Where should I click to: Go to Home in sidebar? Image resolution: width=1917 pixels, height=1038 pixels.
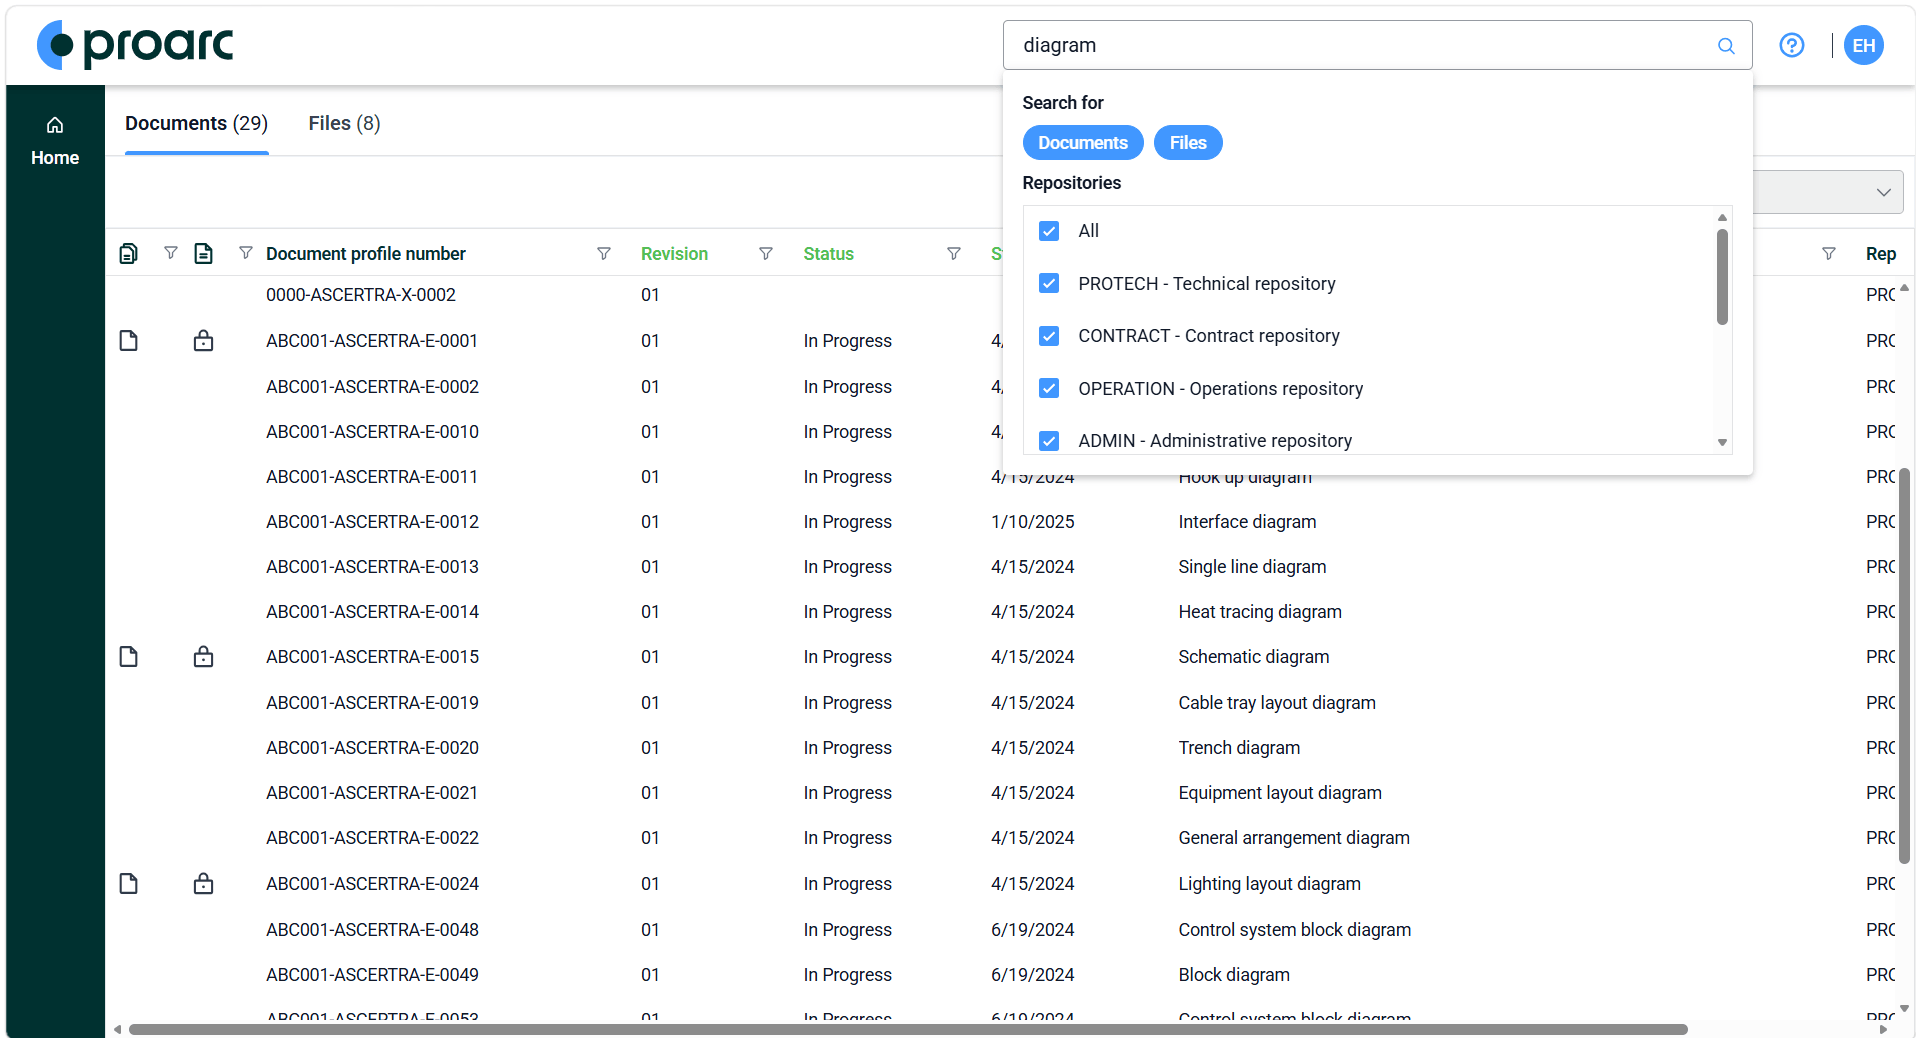[55, 141]
